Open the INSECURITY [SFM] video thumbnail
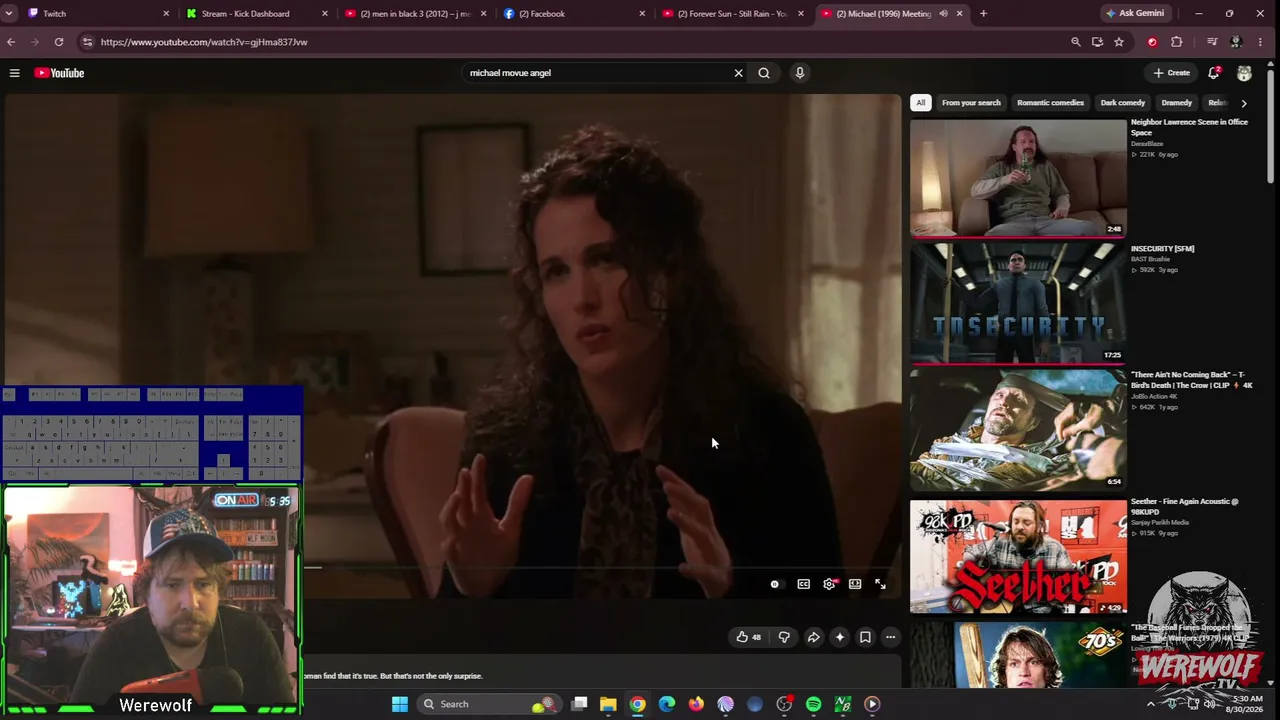 [x=1018, y=304]
